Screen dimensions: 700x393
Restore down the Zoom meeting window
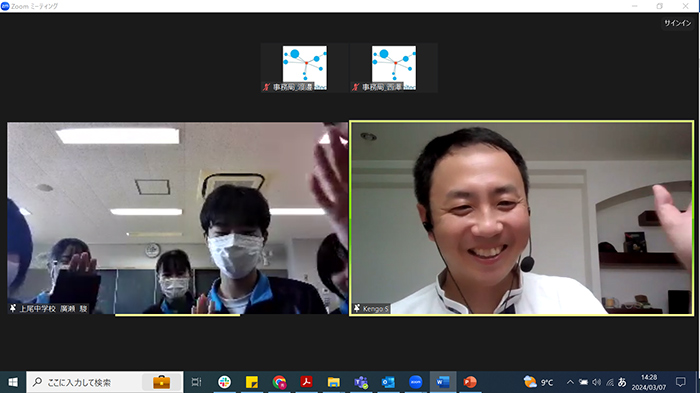pos(660,6)
